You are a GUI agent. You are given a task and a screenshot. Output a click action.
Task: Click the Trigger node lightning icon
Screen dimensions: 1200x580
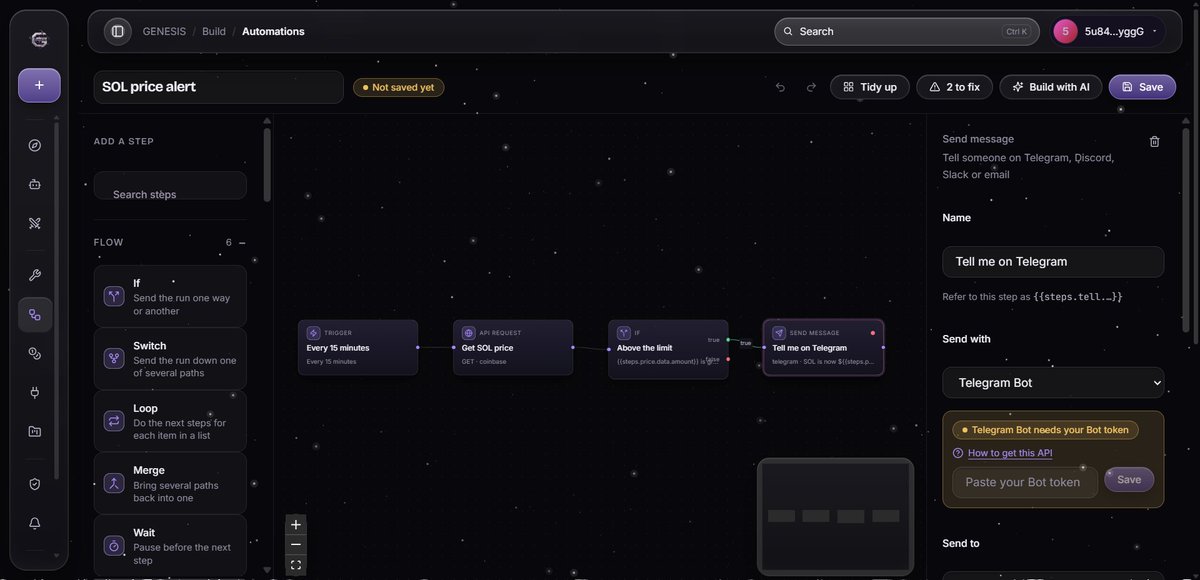[313, 333]
